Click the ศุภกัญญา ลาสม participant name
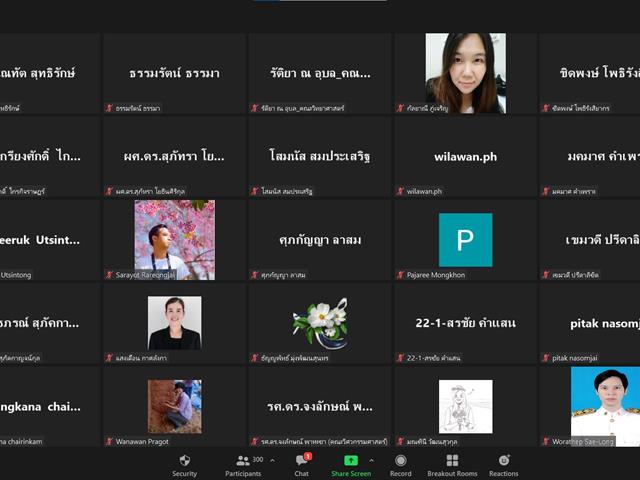Screen dimensions: 640x480 (320, 240)
